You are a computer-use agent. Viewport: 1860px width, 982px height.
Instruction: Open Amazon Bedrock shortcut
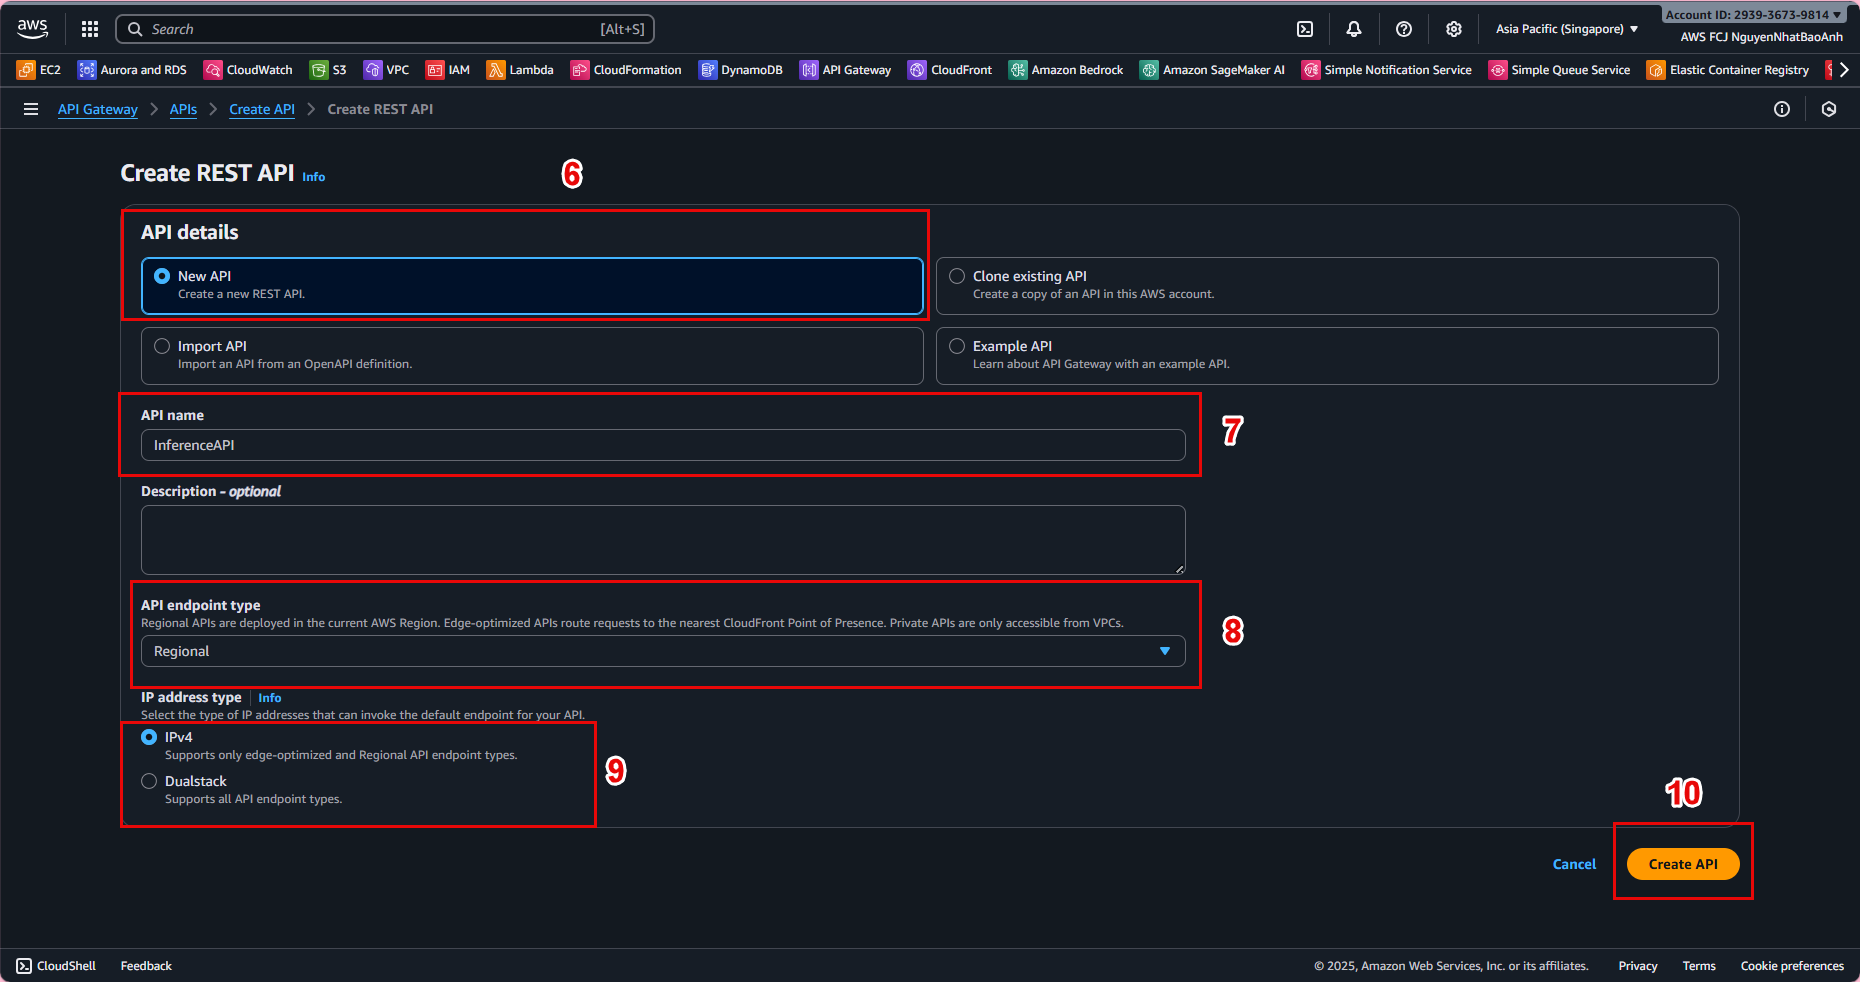pos(1066,70)
